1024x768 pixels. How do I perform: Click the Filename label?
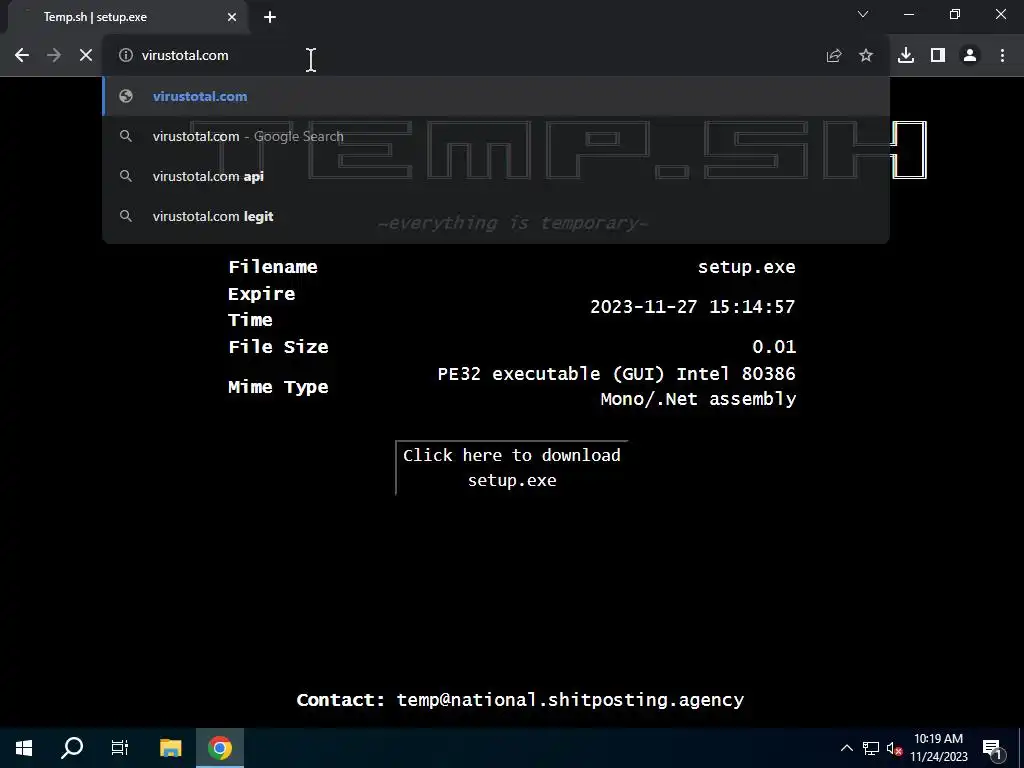[273, 267]
